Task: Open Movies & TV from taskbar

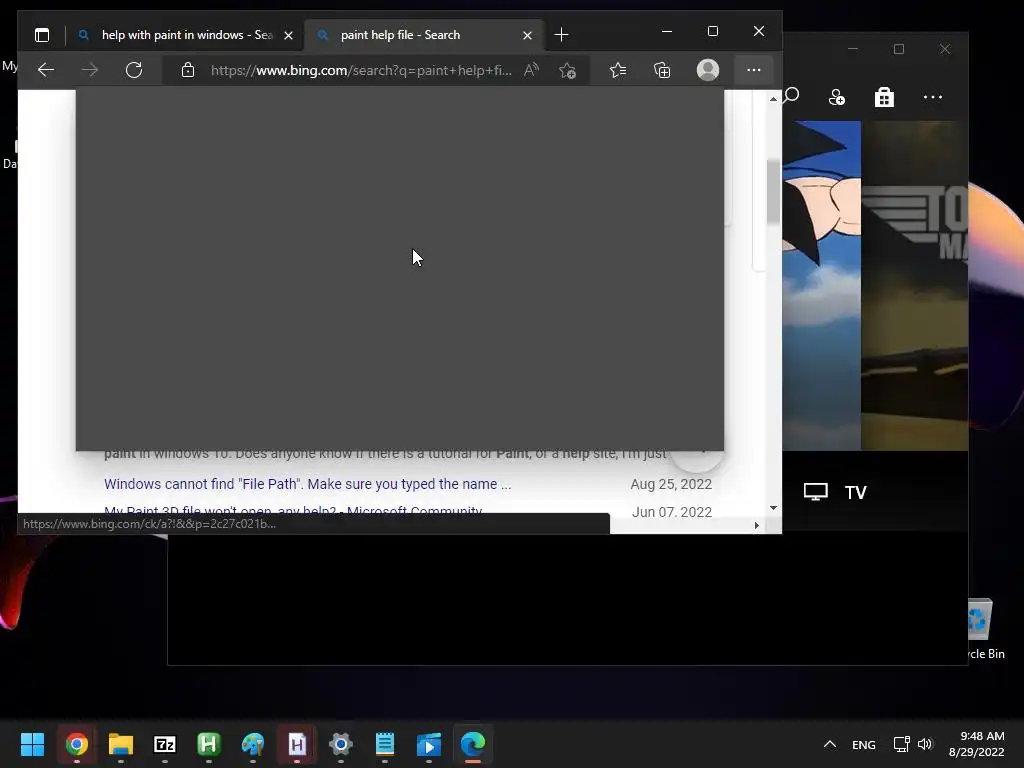Action: pyautogui.click(x=428, y=744)
